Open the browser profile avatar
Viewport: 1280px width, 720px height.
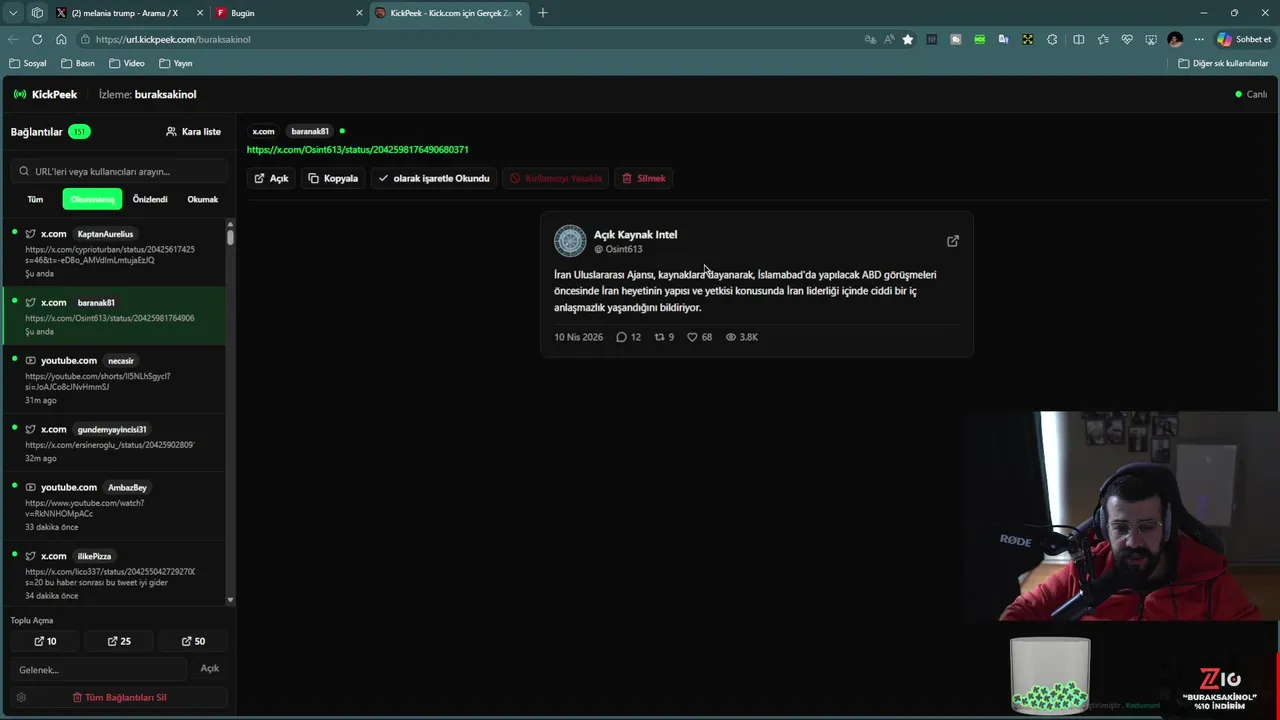(1175, 39)
